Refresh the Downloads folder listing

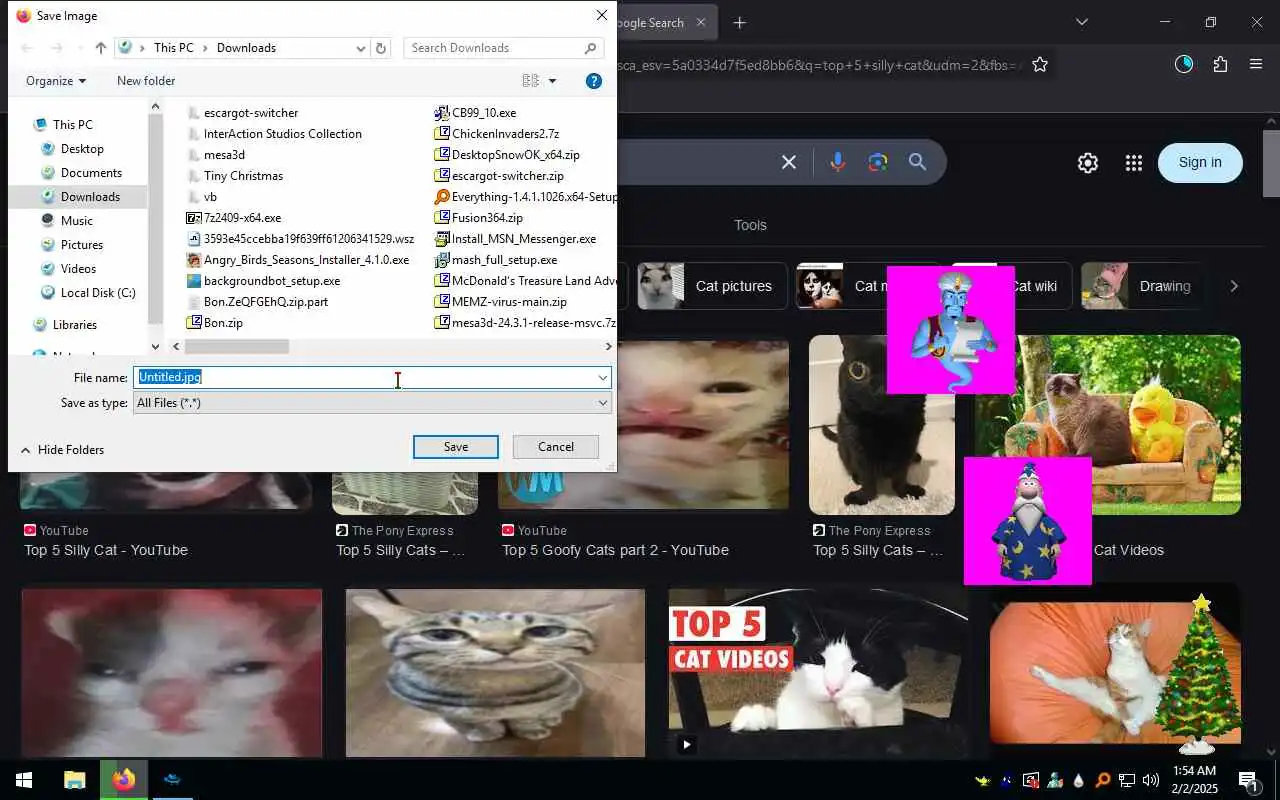[380, 48]
